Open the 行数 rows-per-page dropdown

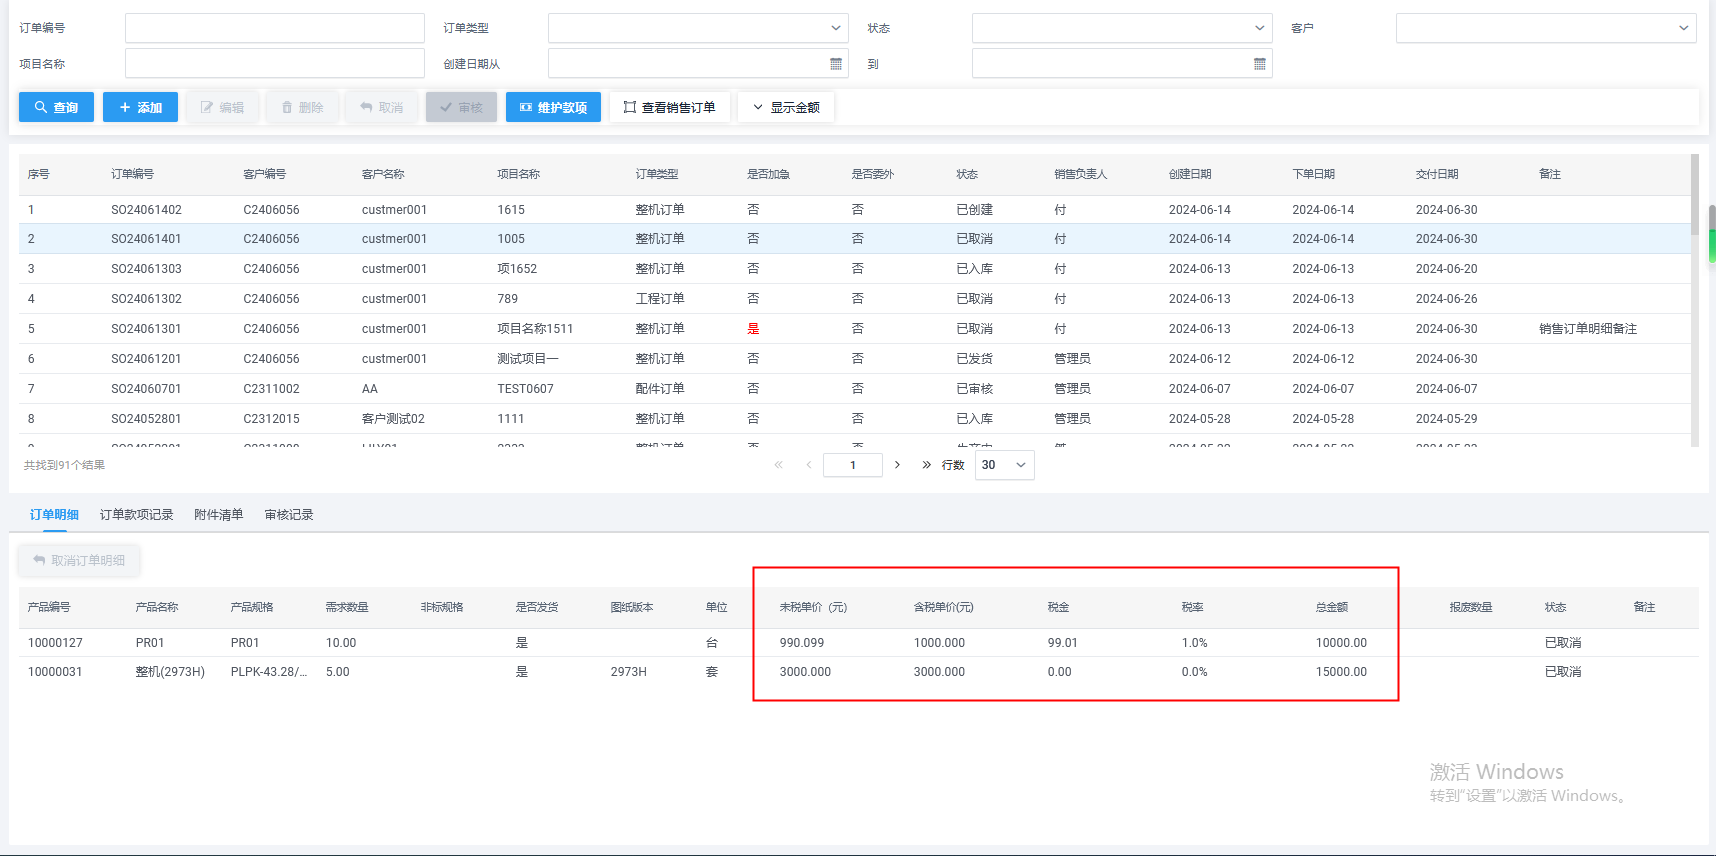point(1004,465)
